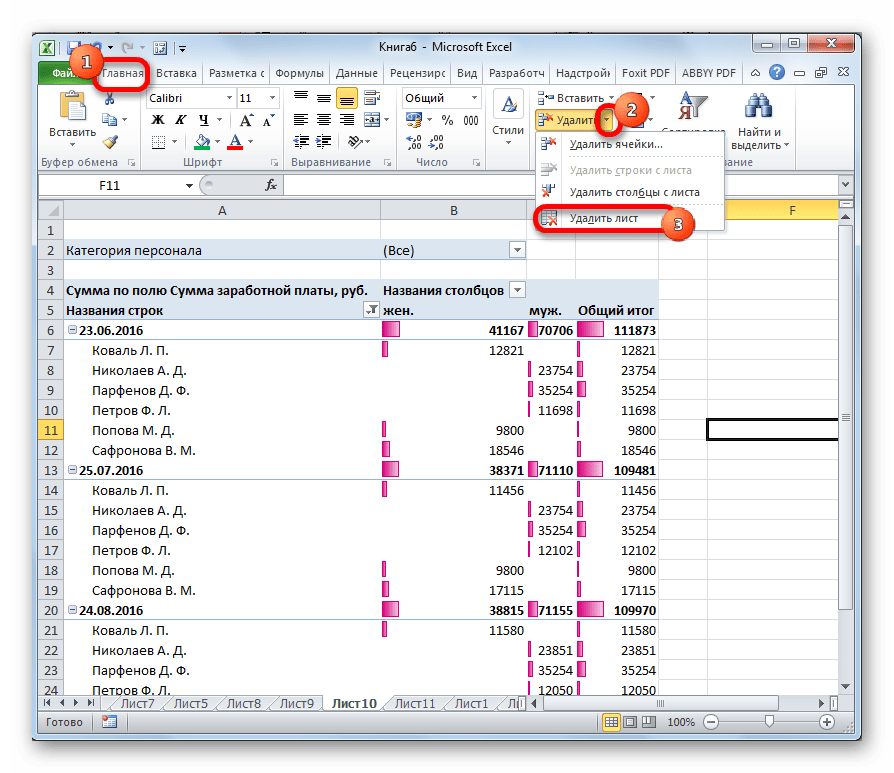Image resolution: width=894 pixels, height=773 pixels.
Task: Toggle wrap text icon
Action: pos(372,98)
